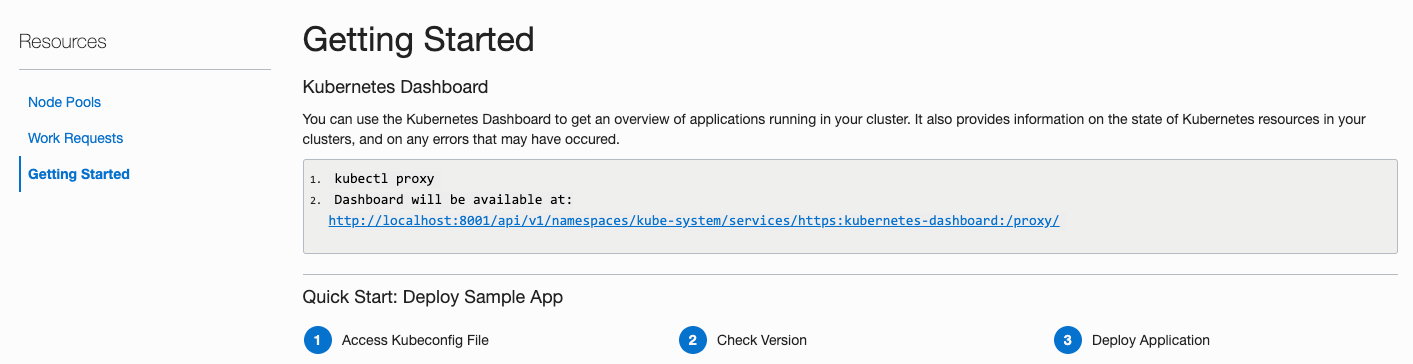Viewport: 1413px width, 364px height.
Task: Click the Quick Start: Deploy Sample App heading
Action: [432, 297]
